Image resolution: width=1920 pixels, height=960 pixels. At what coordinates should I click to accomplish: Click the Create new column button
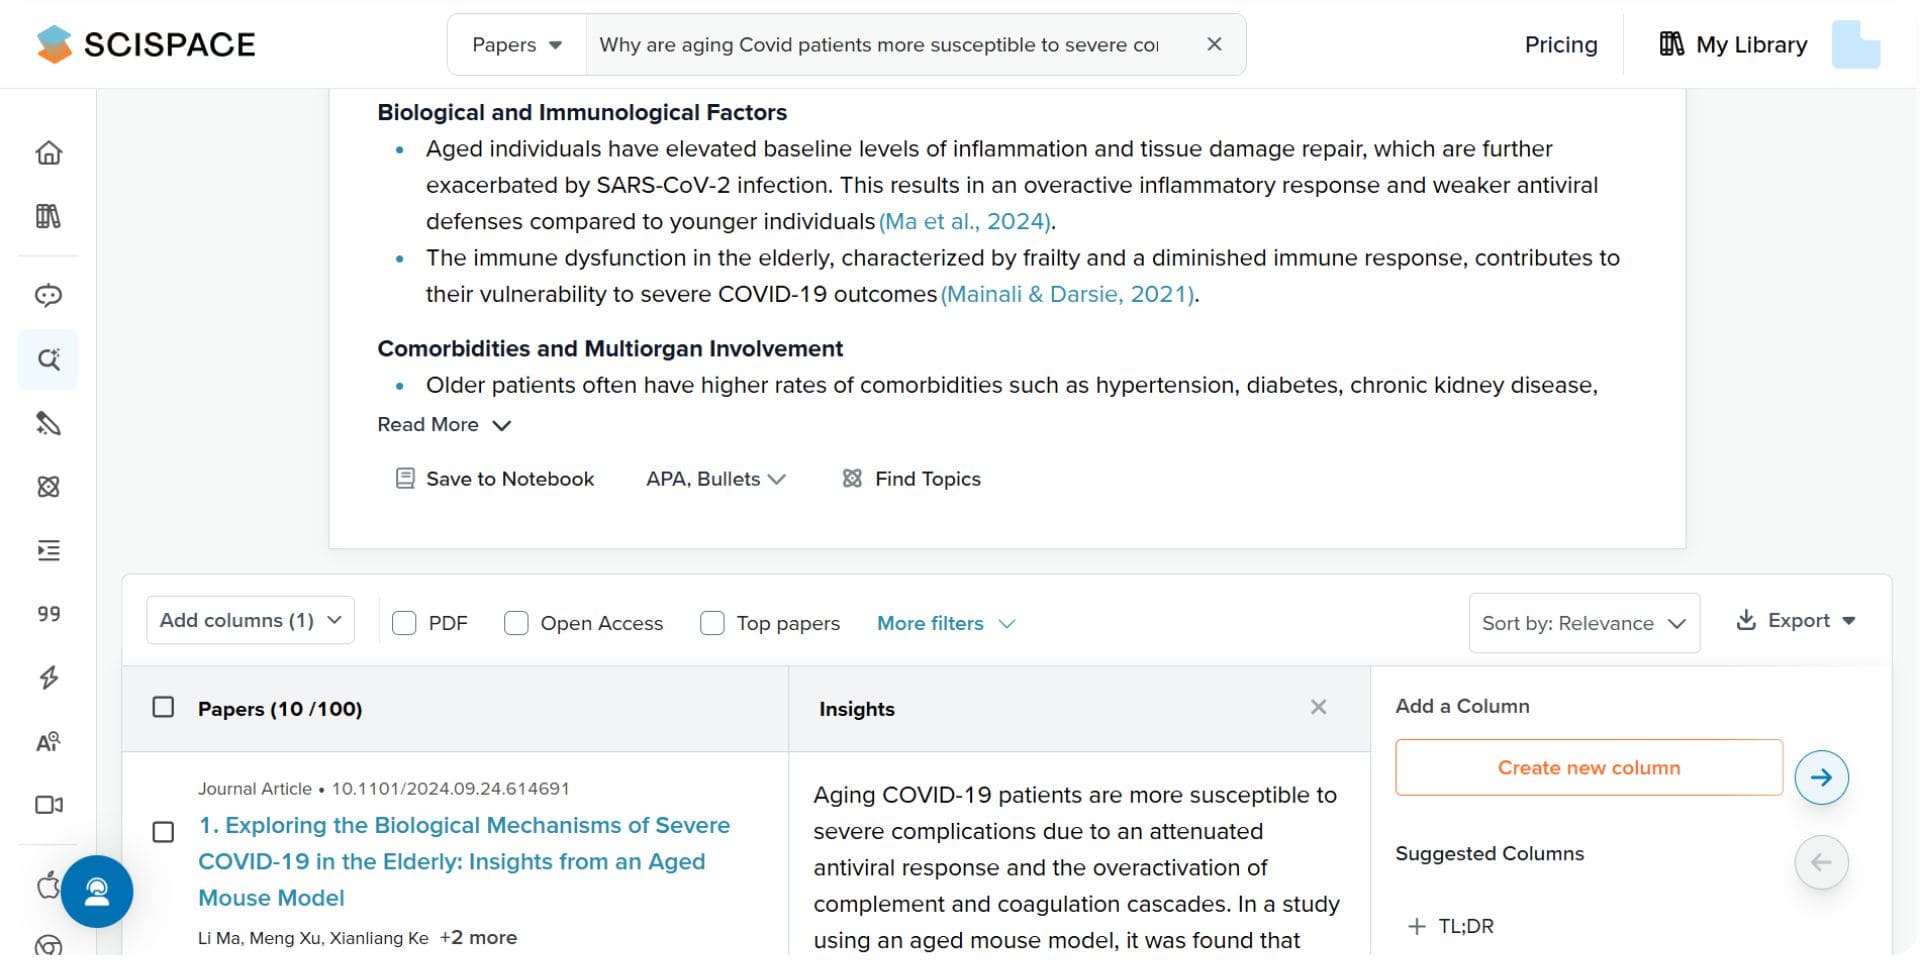[1588, 767]
